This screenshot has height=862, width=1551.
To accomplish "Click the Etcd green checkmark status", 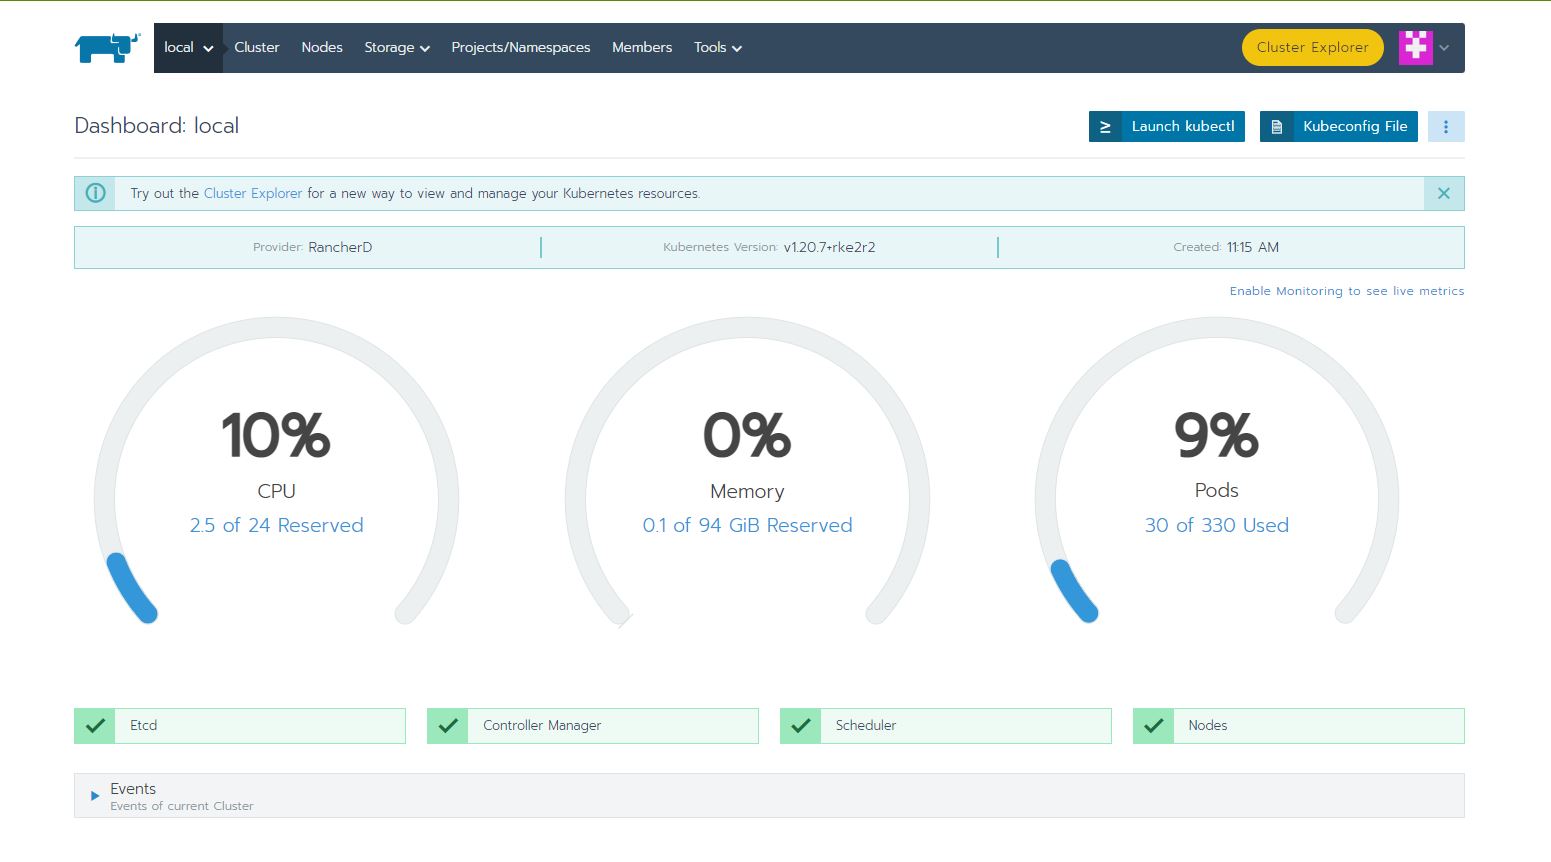I will [95, 726].
